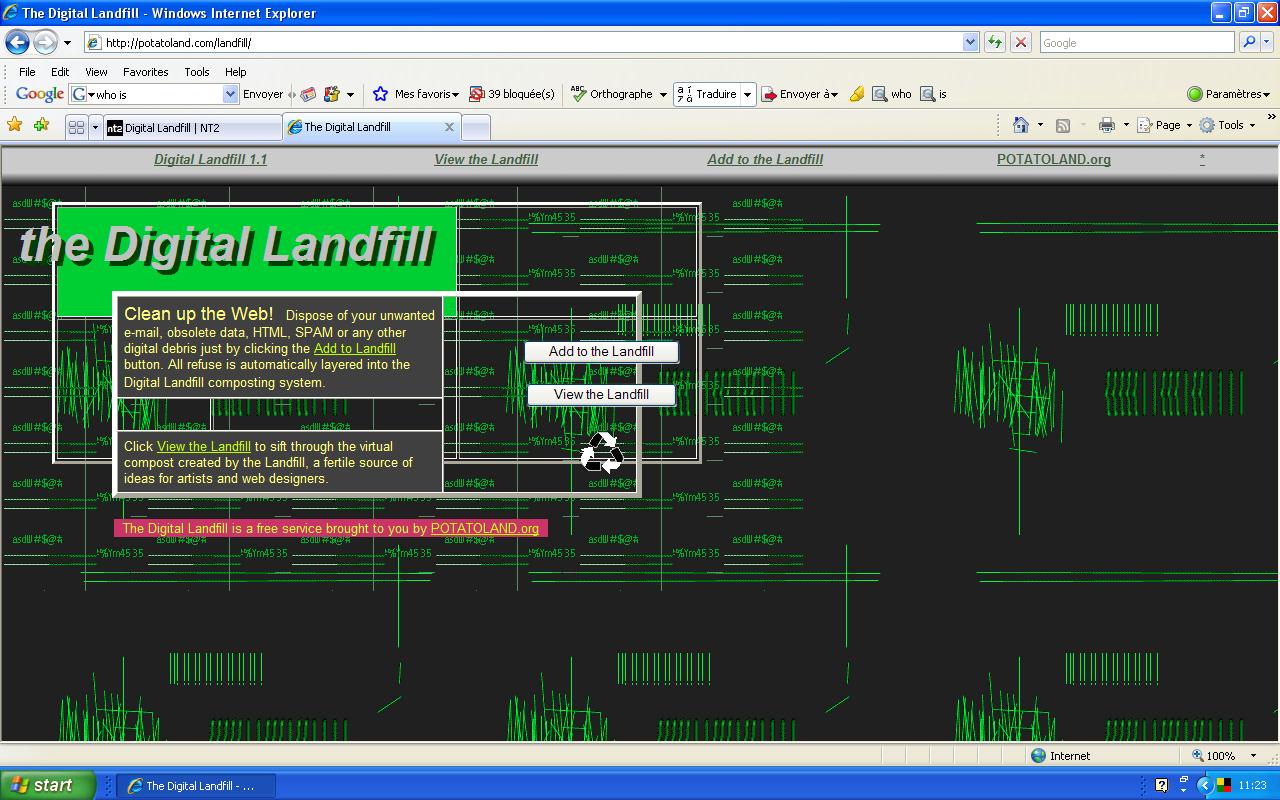1280x800 pixels.
Task: Open the recent pages dropdown beside Forward
Action: (x=67, y=43)
